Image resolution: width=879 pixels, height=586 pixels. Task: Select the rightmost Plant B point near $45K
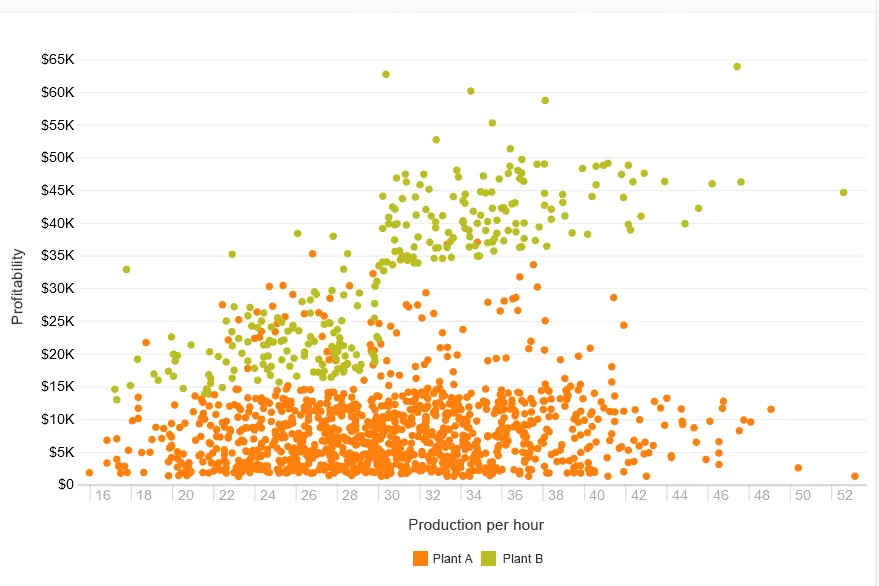point(843,193)
